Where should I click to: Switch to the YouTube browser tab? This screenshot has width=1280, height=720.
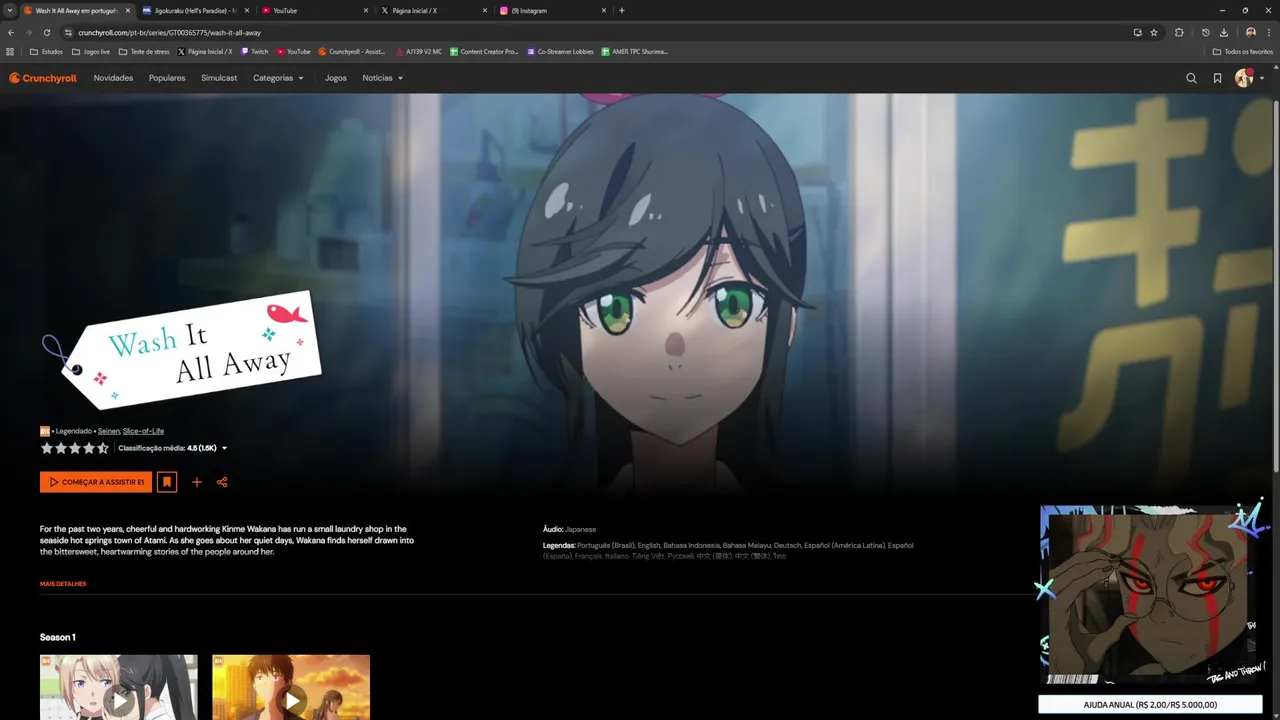315,10
